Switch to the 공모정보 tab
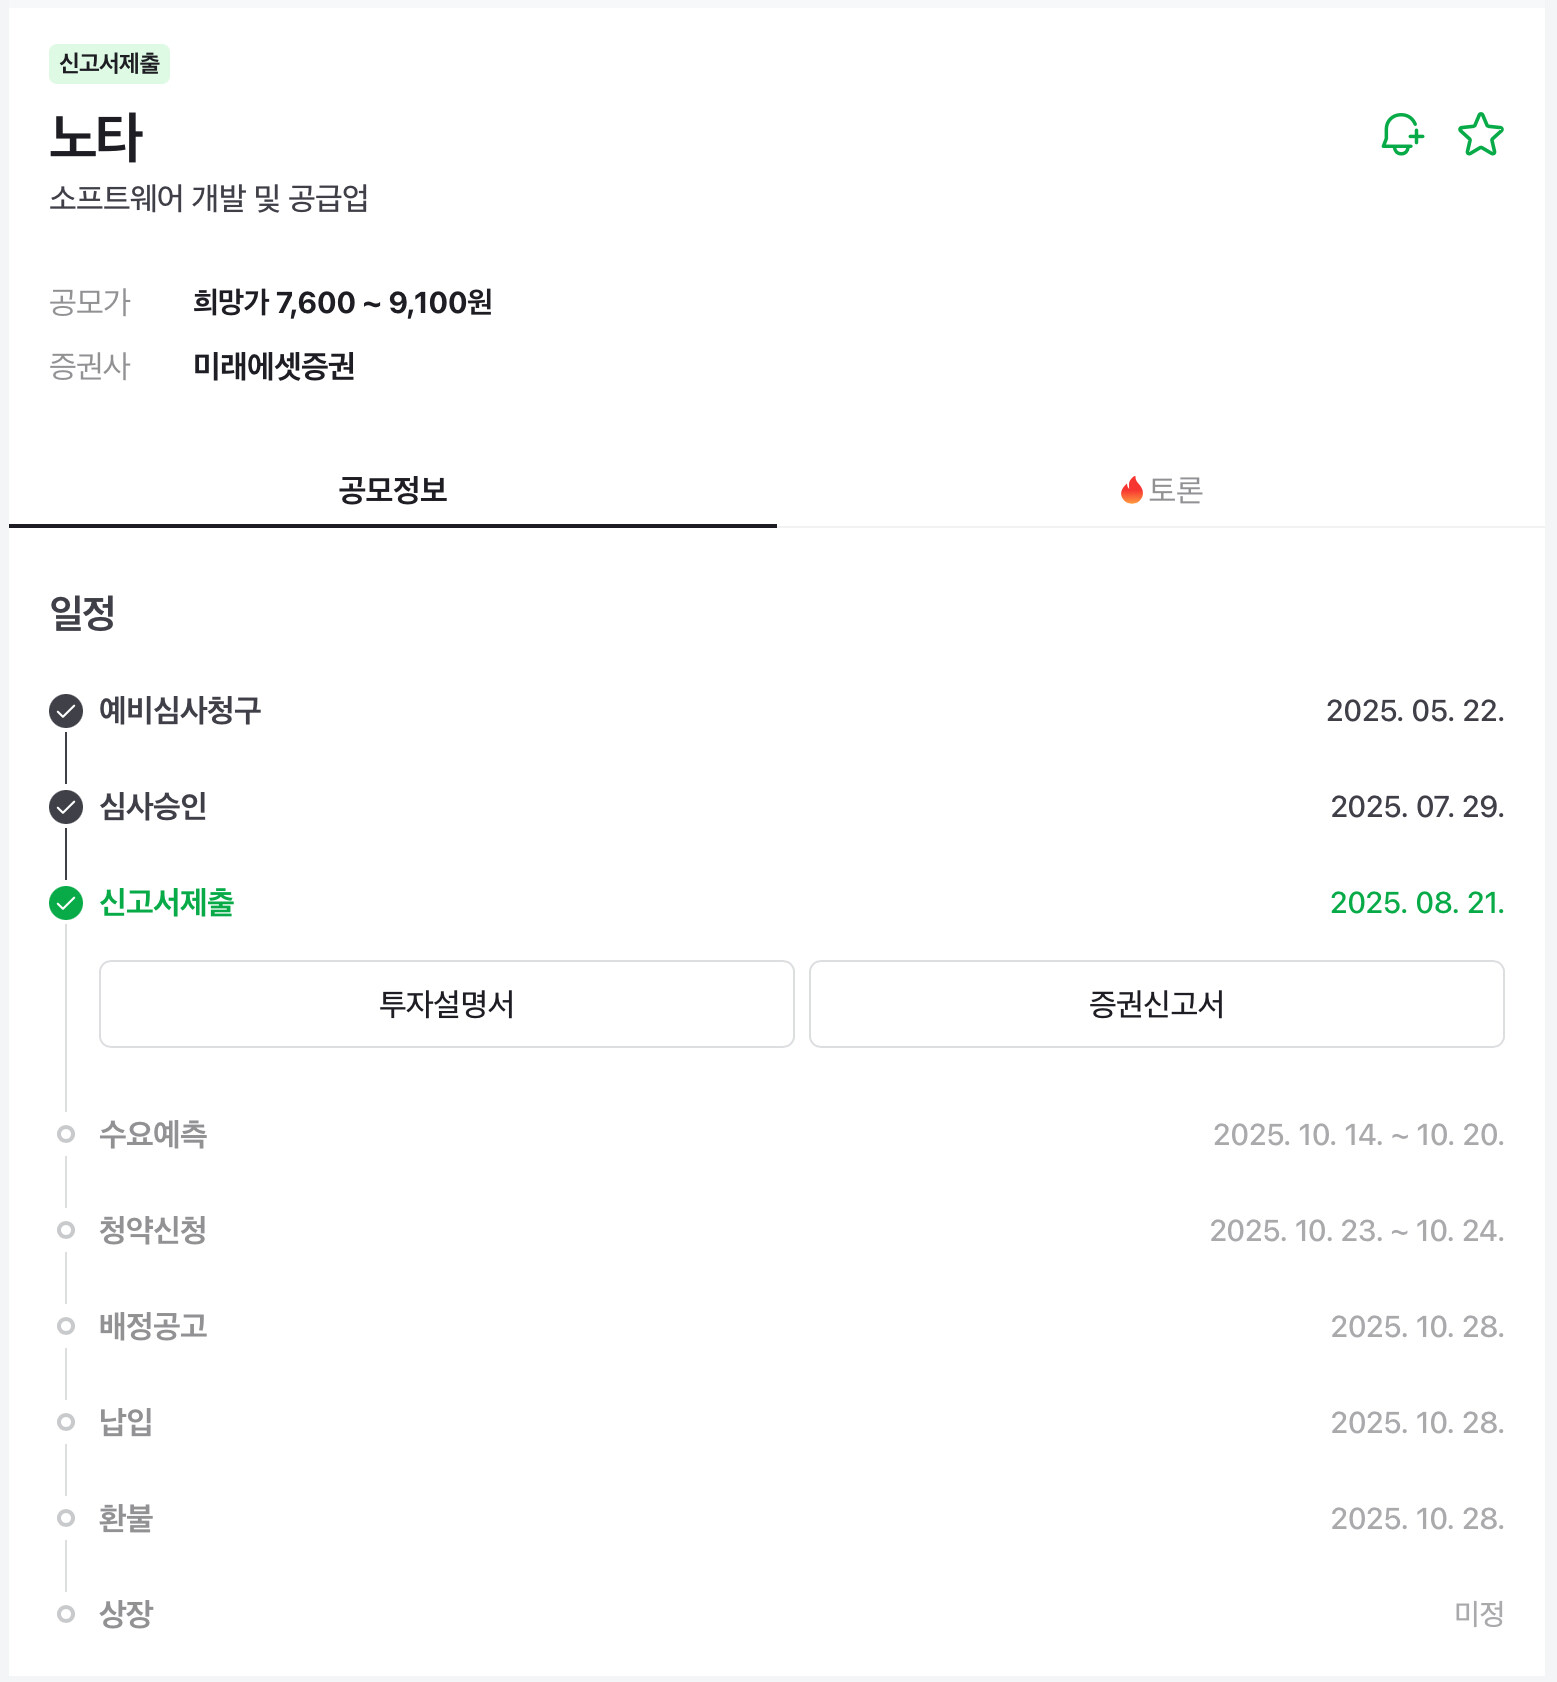 point(393,490)
